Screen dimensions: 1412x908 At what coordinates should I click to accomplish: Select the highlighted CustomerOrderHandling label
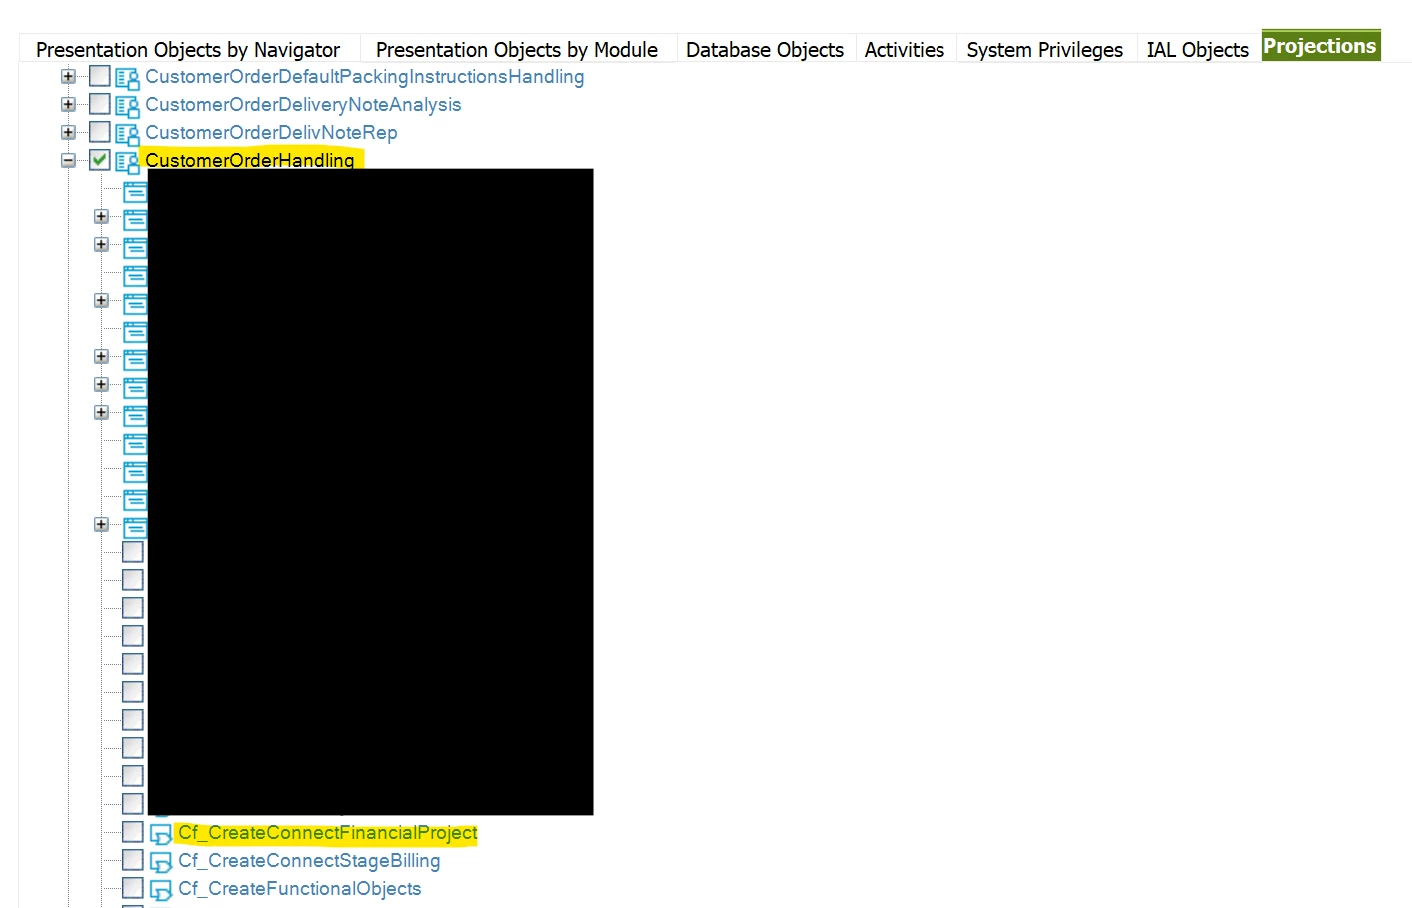(250, 160)
